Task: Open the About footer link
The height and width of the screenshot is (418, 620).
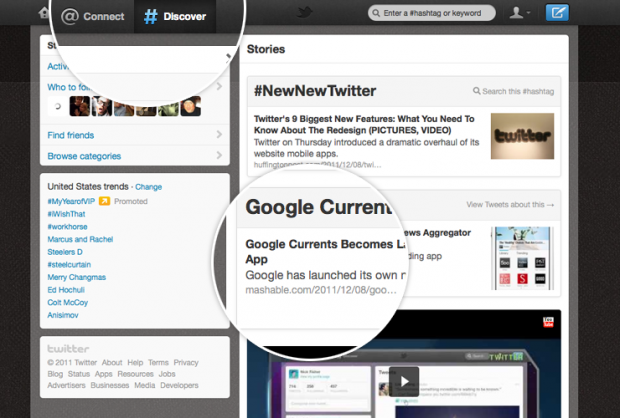Action: point(112,363)
